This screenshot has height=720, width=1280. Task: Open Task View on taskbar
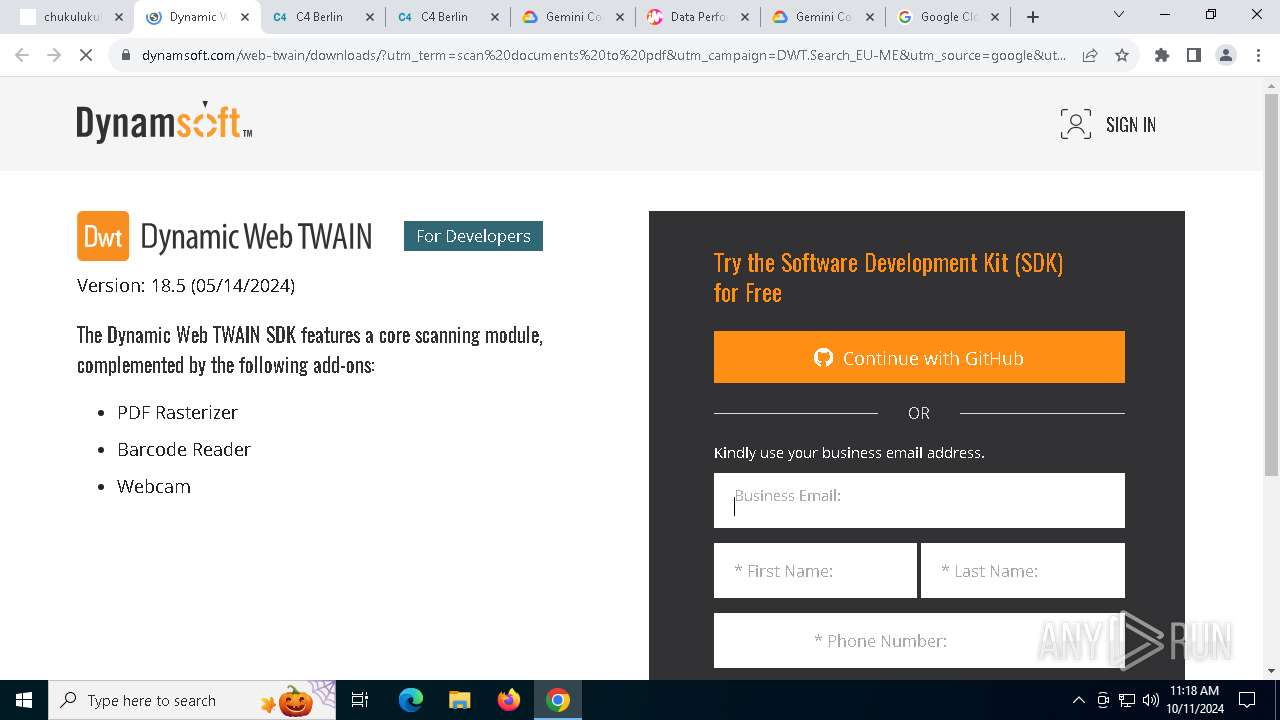(360, 700)
